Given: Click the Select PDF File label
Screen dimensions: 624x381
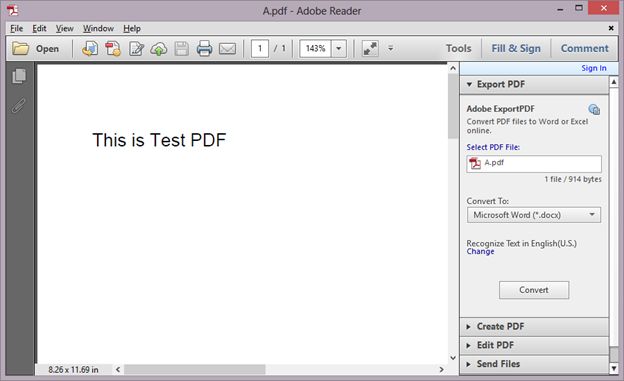Looking at the screenshot, I should point(493,147).
